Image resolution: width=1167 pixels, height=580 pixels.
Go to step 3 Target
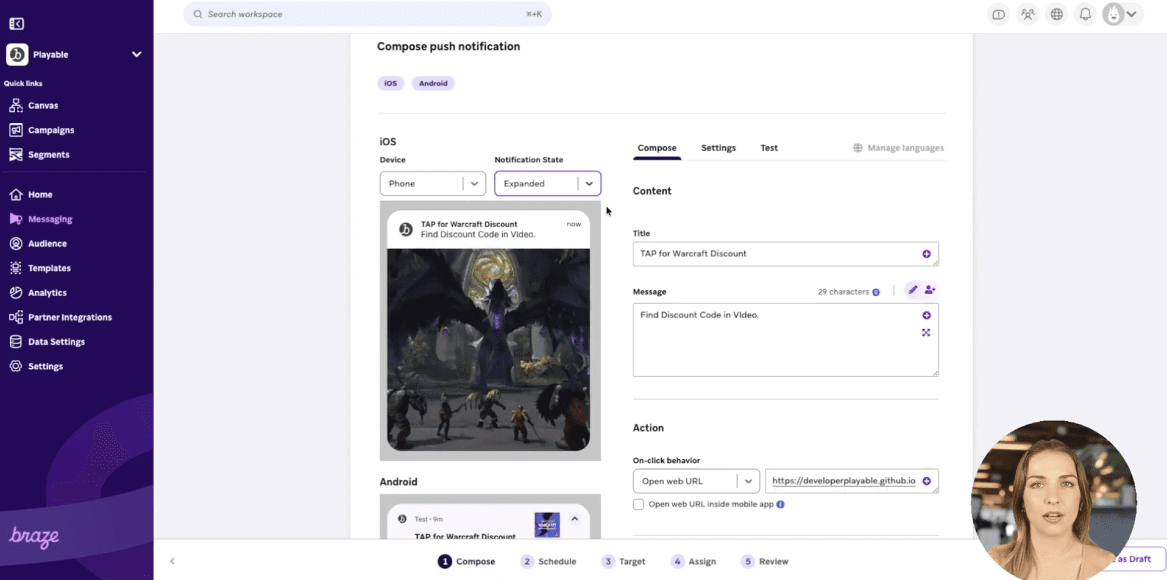[x=624, y=561]
